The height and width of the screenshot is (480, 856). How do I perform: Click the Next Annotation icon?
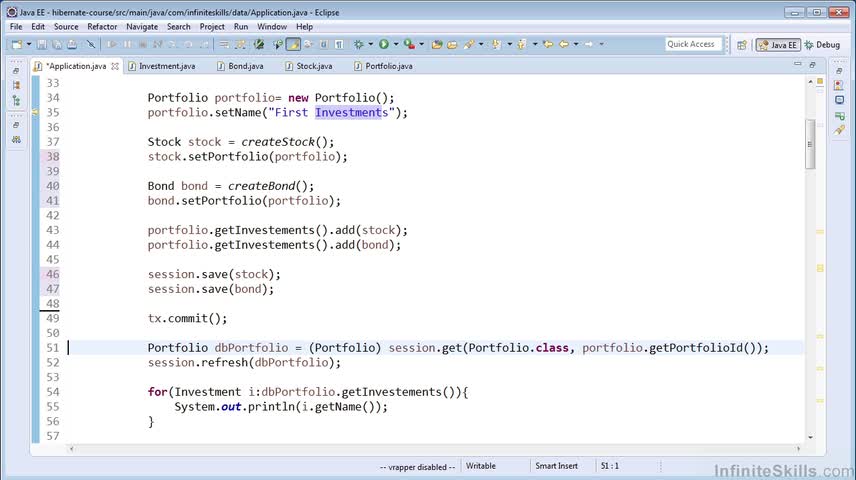[496, 44]
